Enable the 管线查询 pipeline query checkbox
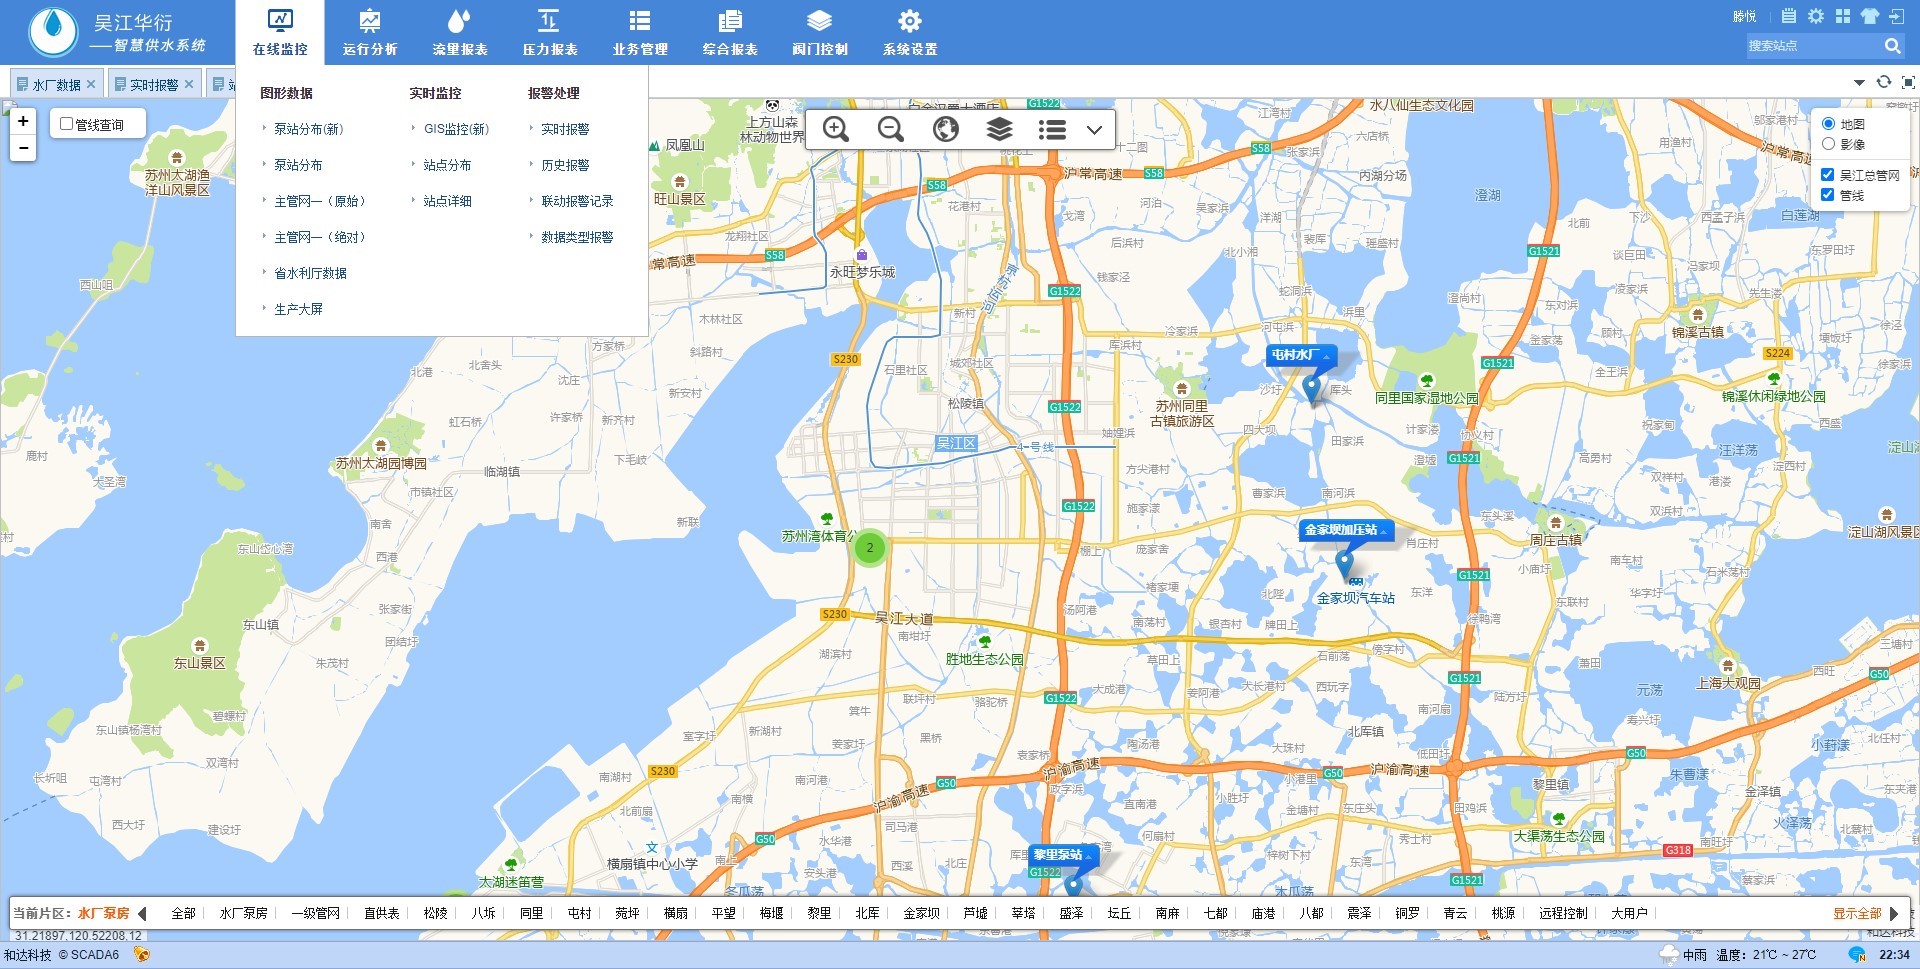The width and height of the screenshot is (1920, 969). tap(67, 124)
